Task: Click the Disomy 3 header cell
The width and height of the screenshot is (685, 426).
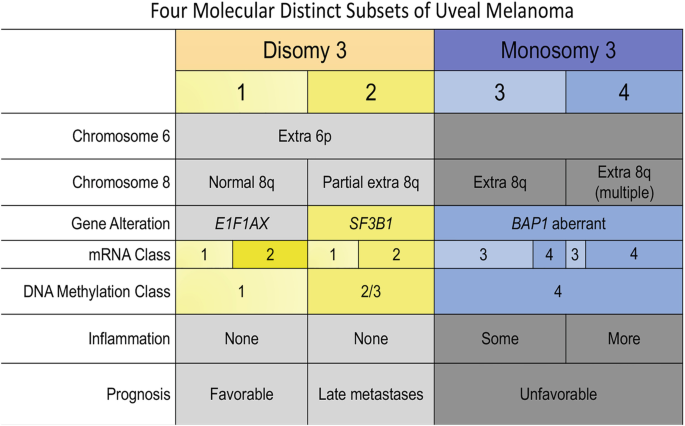Action: coord(304,50)
